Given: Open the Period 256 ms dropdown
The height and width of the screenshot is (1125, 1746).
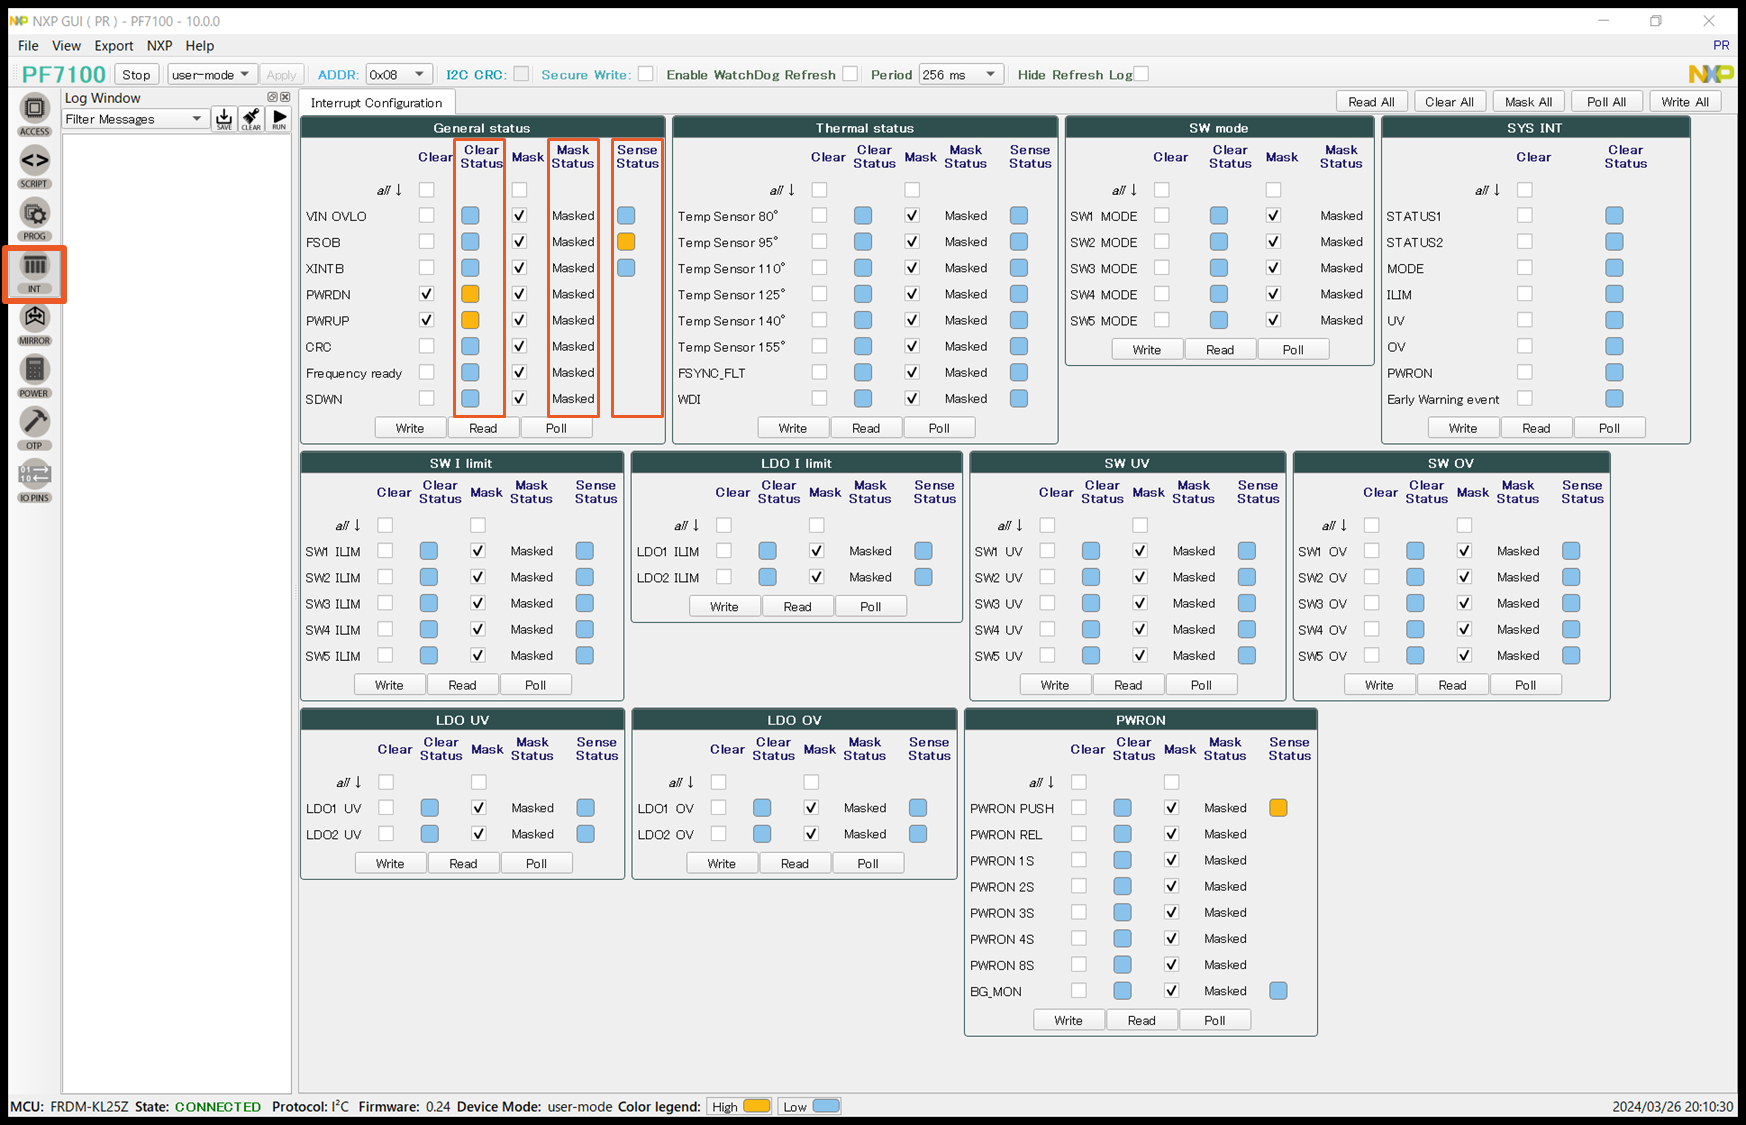Looking at the screenshot, I should point(960,74).
